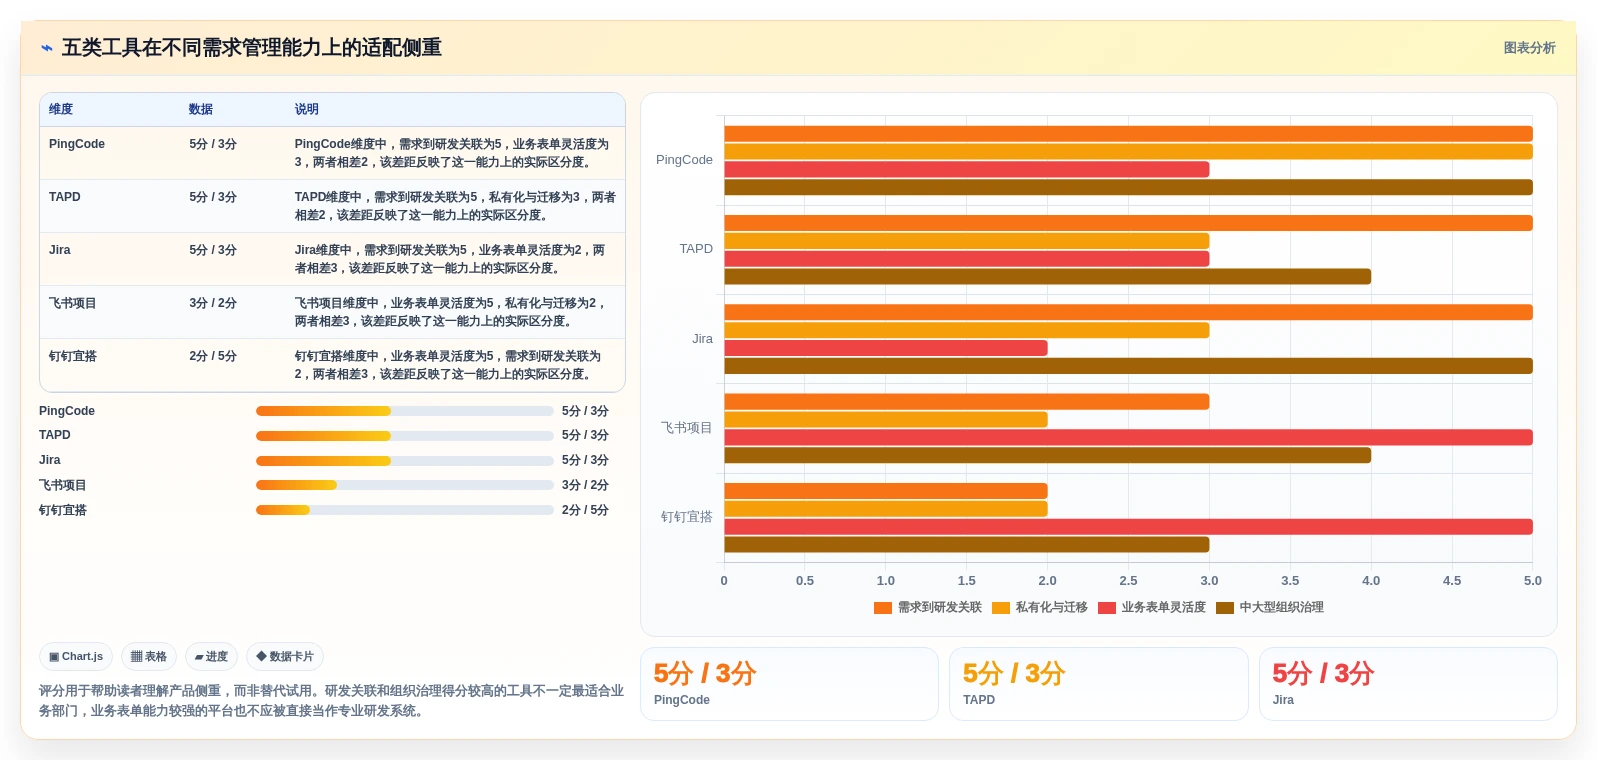The width and height of the screenshot is (1597, 760).
Task: Click the 飞书项目 progress bar
Action: tap(404, 485)
